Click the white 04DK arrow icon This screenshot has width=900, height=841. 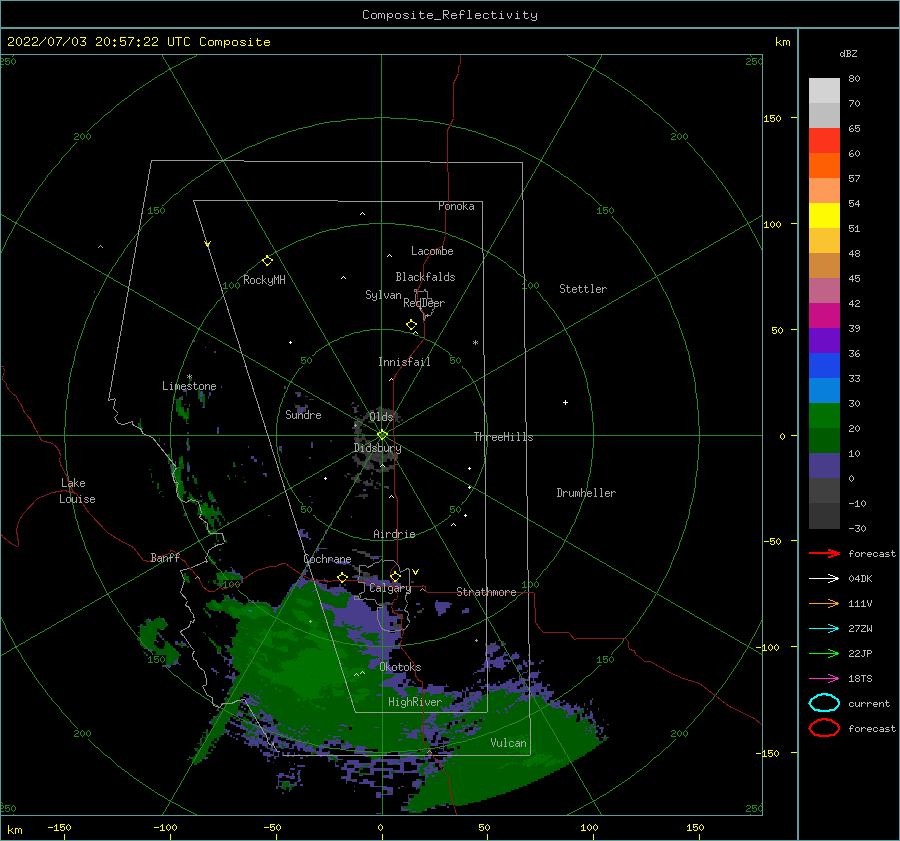[824, 578]
